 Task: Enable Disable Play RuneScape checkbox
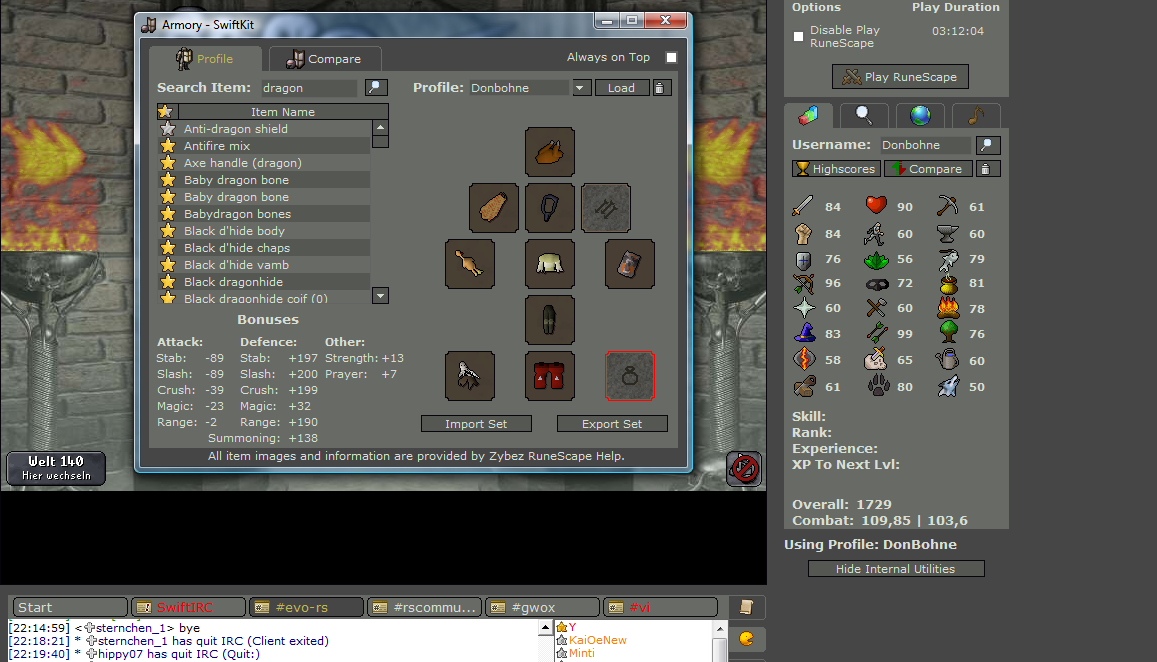coord(798,37)
